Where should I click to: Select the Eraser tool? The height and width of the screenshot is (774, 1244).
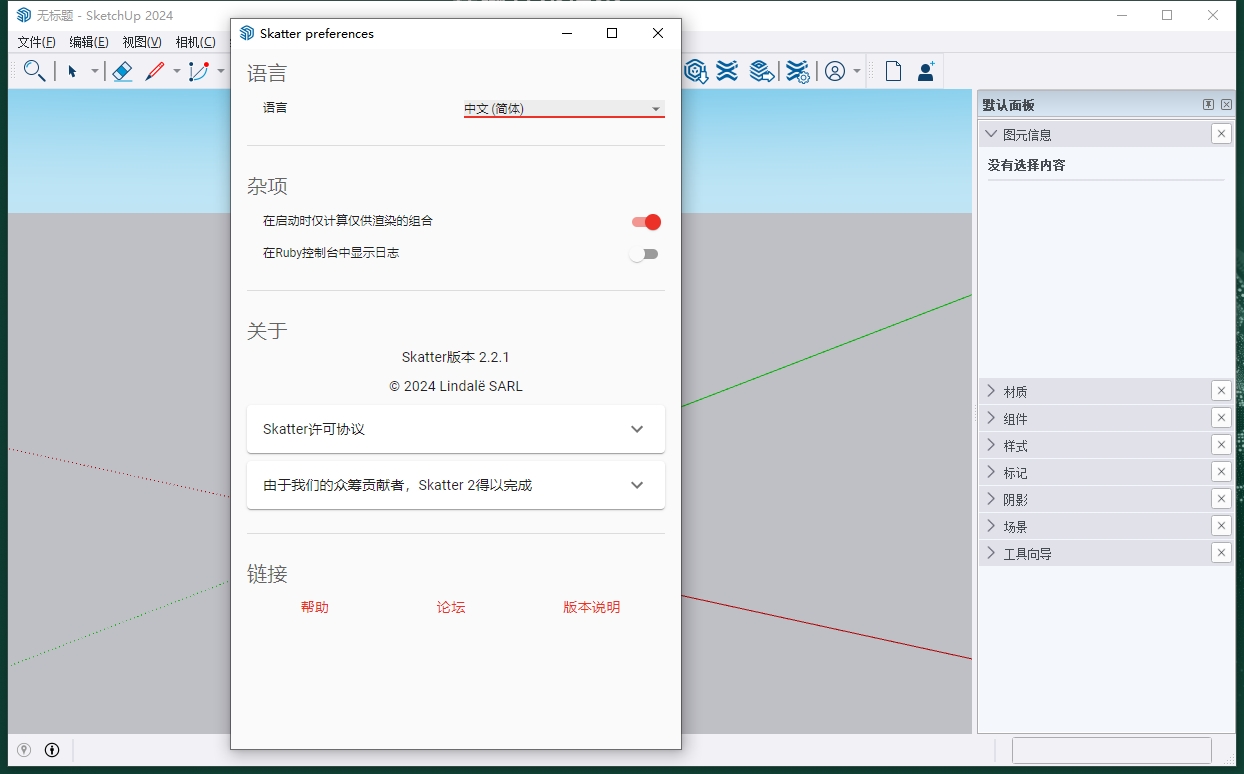pos(122,71)
